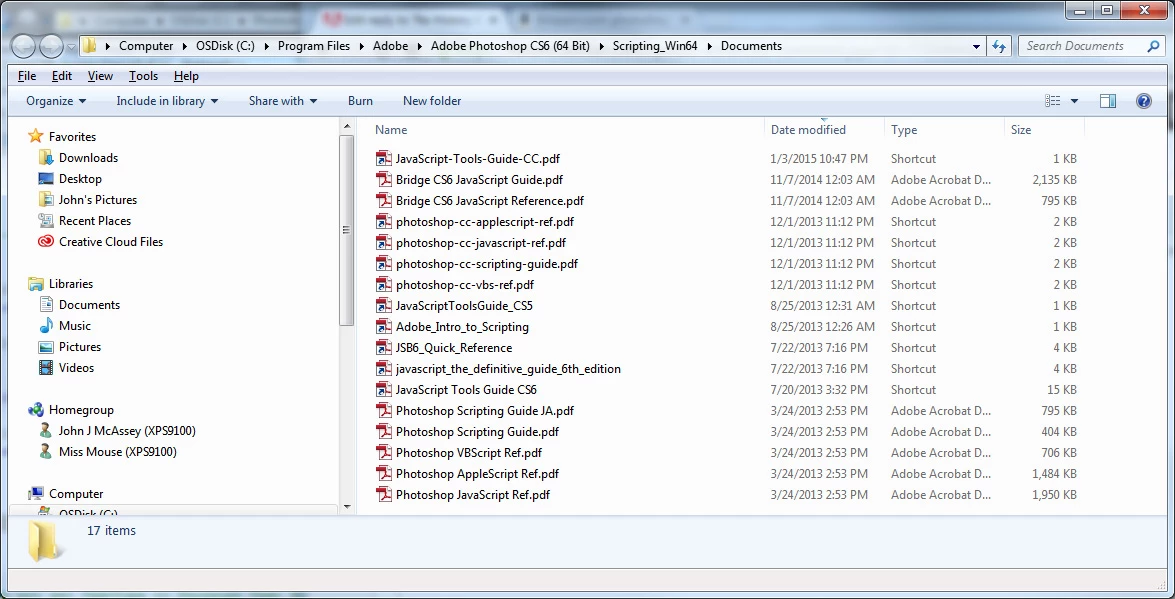Viewport: 1175px width, 599px height.
Task: Click the Computer icon in navigation pane
Action: 35,493
